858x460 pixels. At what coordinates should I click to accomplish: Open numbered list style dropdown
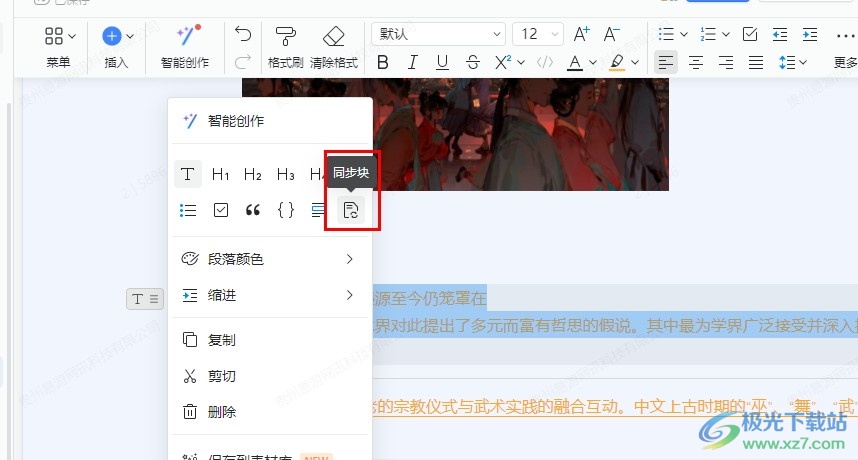pyautogui.click(x=726, y=34)
